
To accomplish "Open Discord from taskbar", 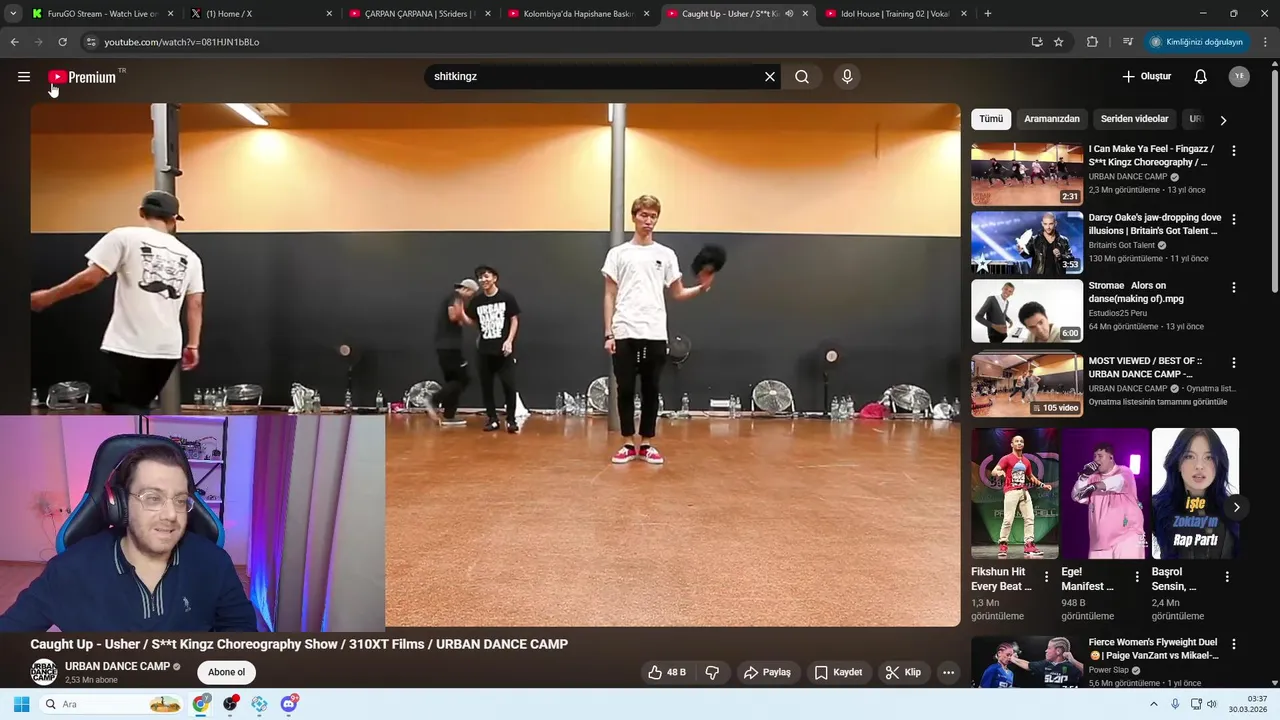I will pyautogui.click(x=289, y=704).
